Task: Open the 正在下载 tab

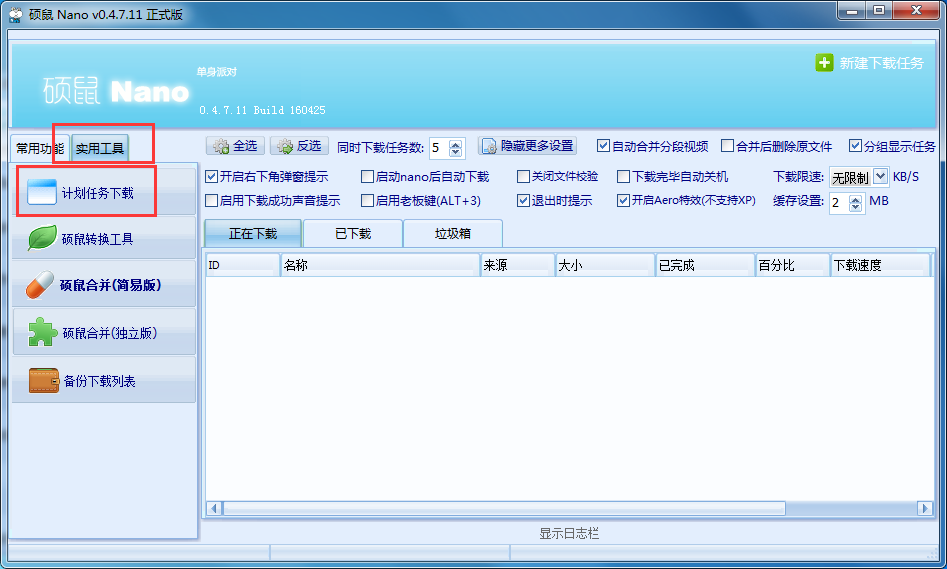Action: (253, 234)
